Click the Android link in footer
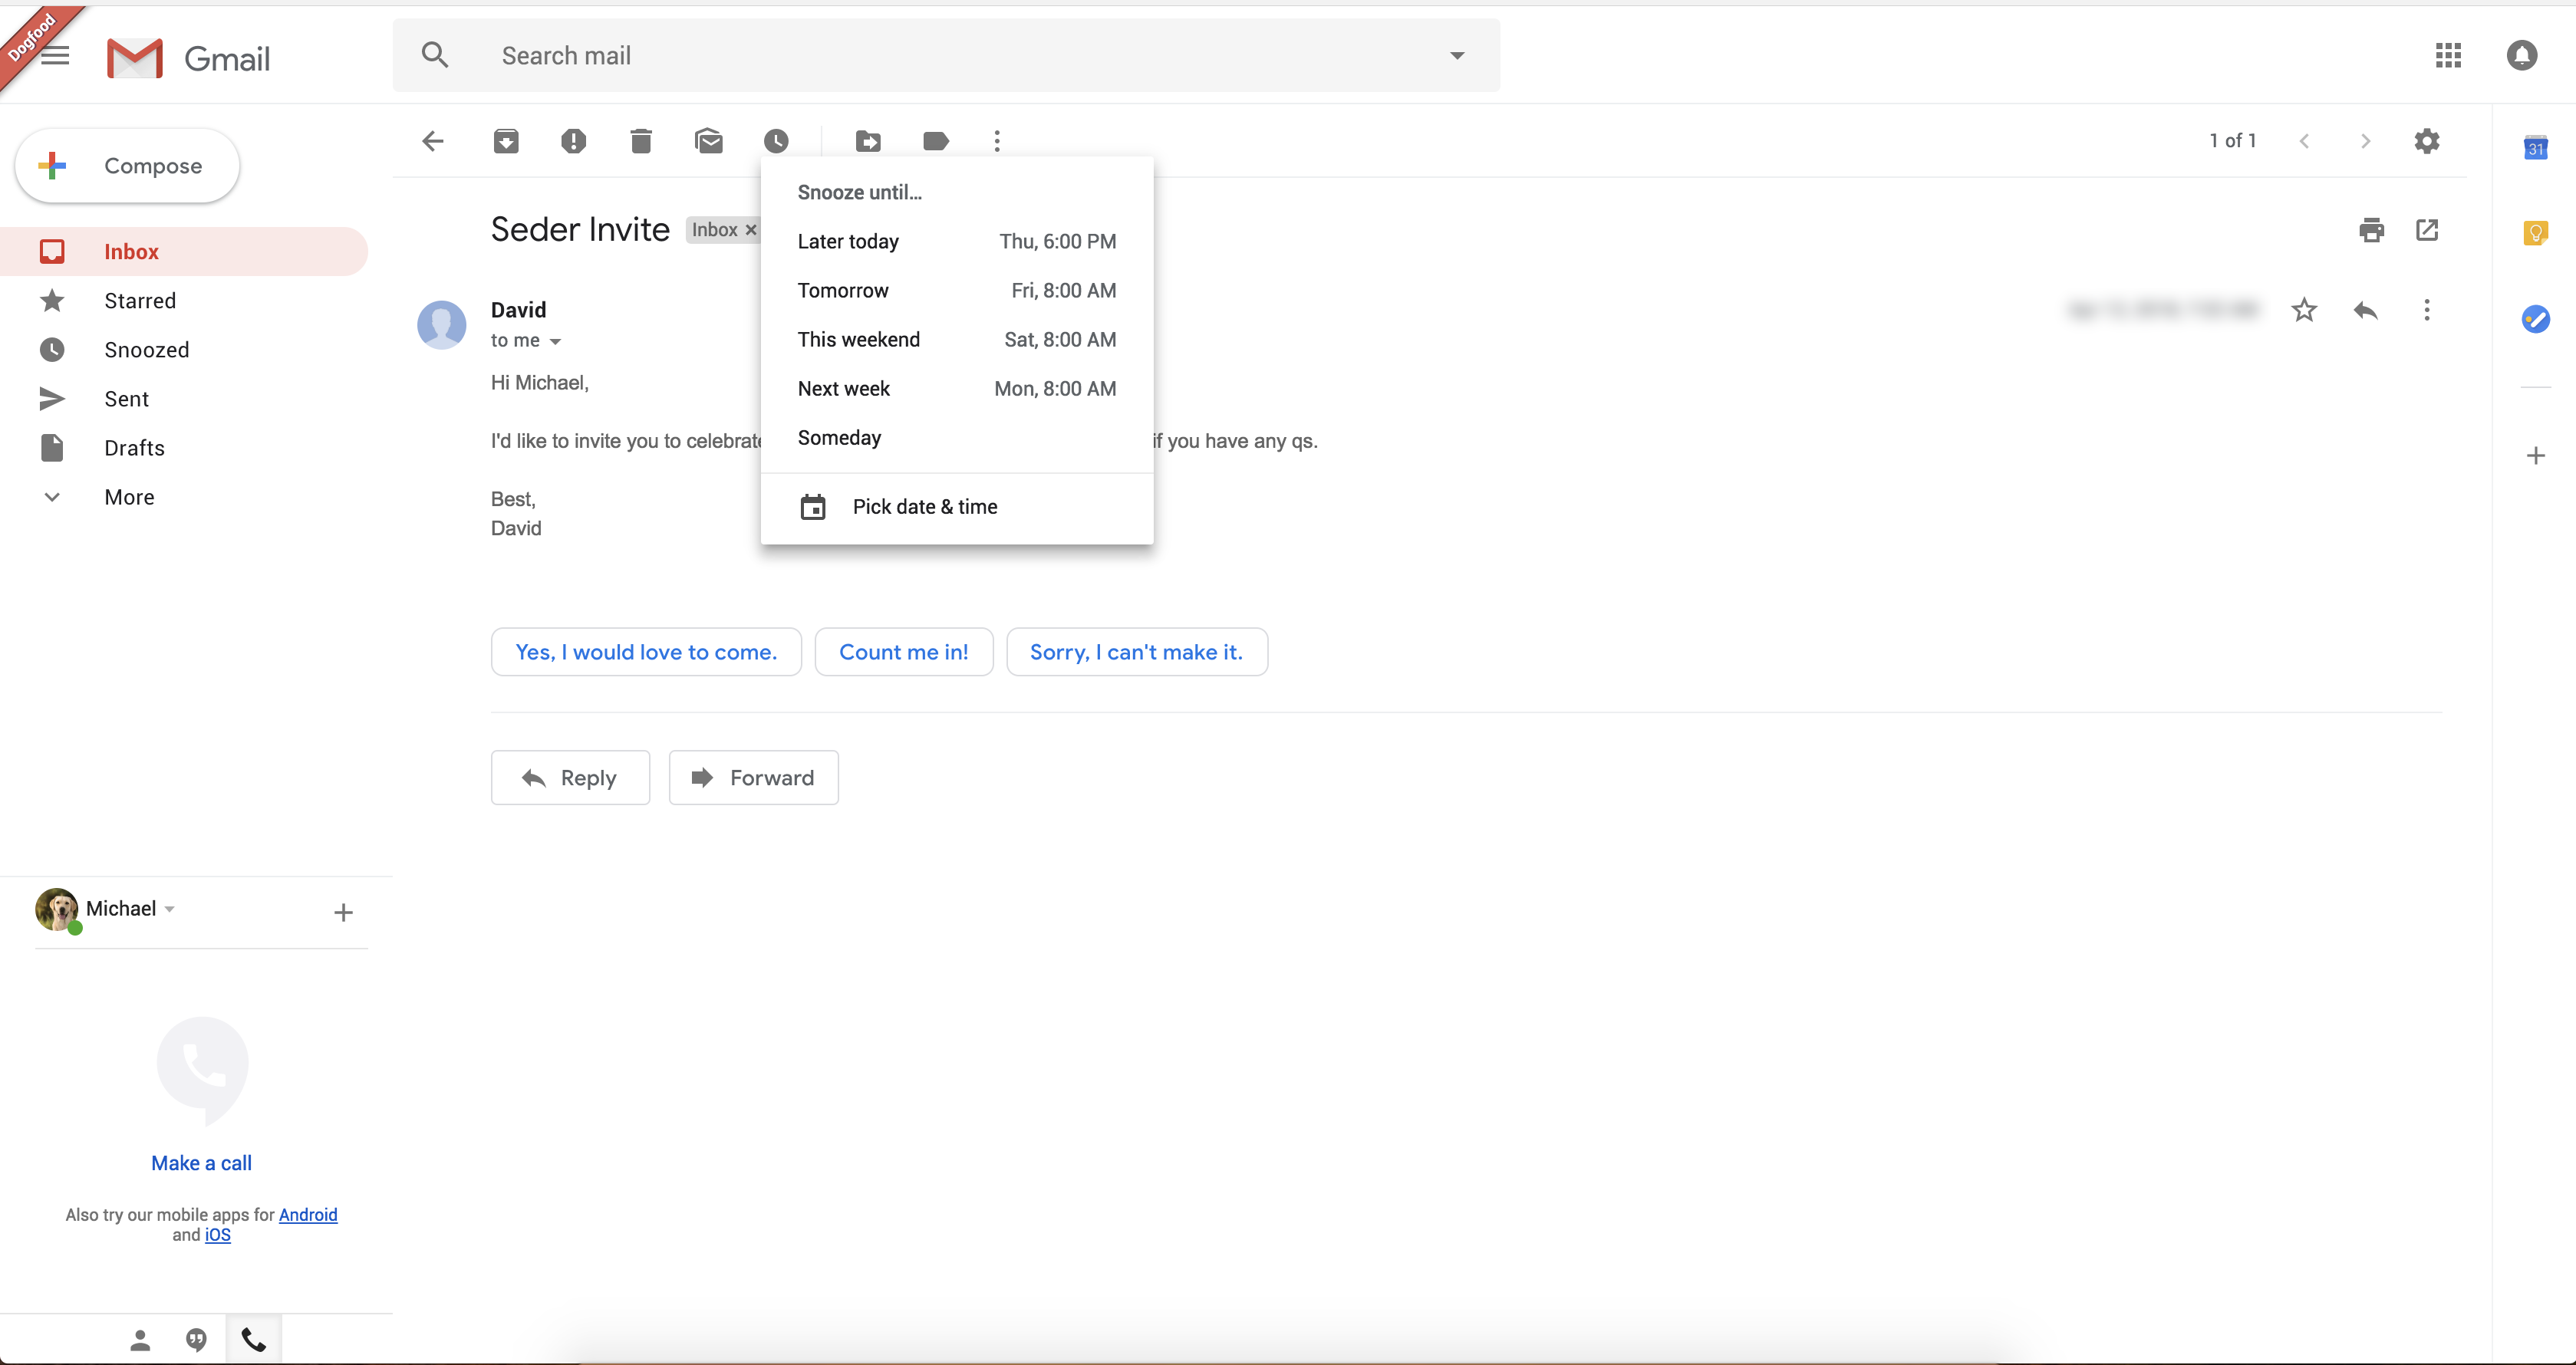Viewport: 2576px width, 1365px height. 307,1215
